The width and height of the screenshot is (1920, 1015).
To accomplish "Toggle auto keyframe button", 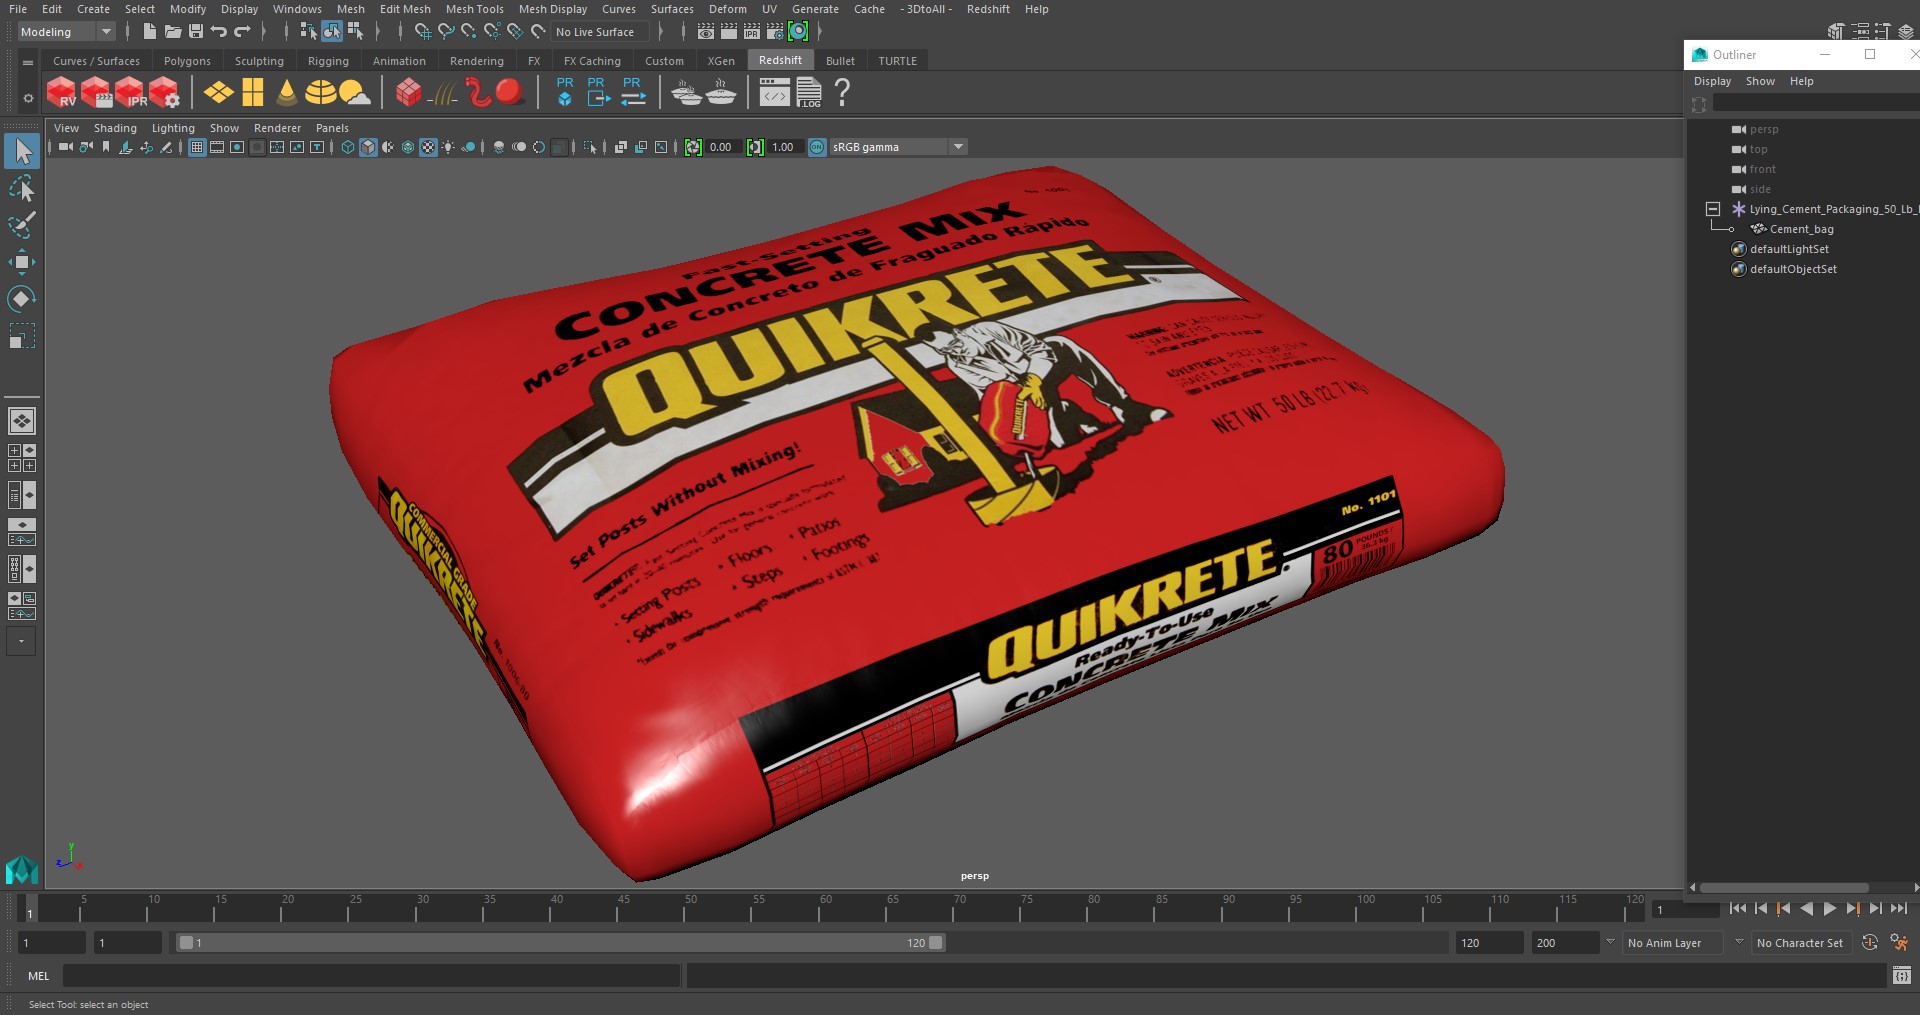I will click(1869, 942).
